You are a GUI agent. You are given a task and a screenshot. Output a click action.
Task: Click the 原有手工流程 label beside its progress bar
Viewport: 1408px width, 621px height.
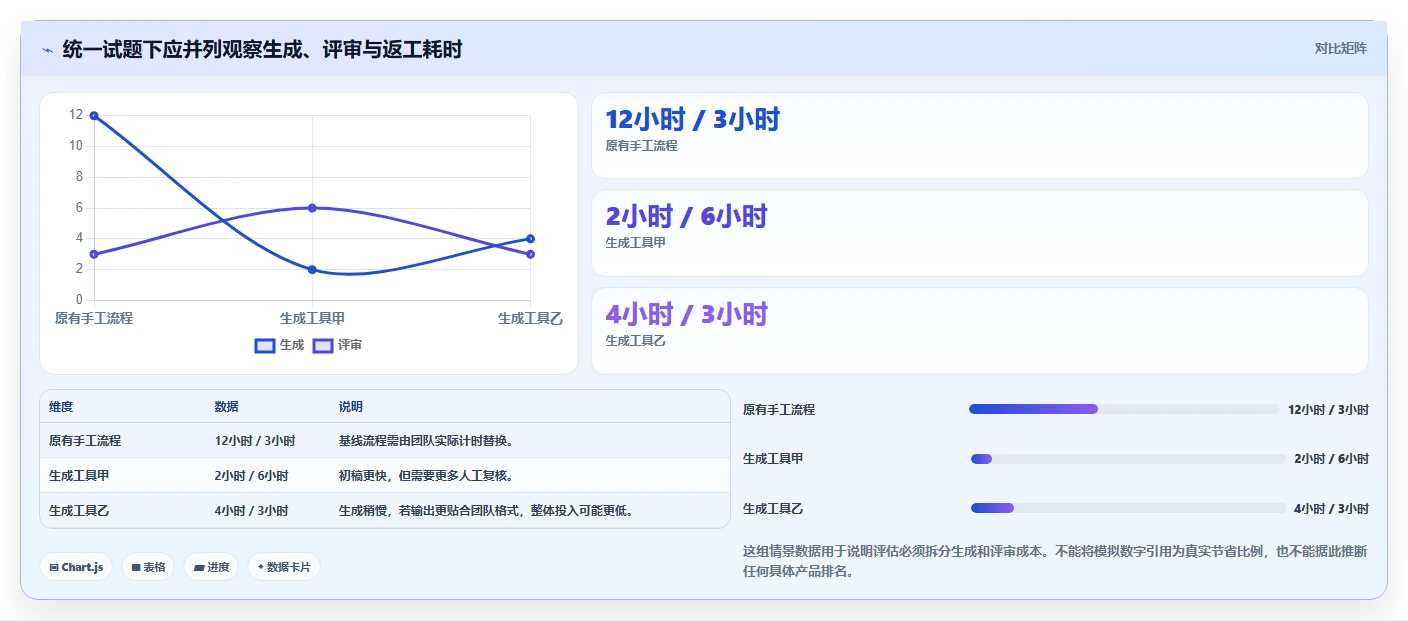(x=779, y=410)
